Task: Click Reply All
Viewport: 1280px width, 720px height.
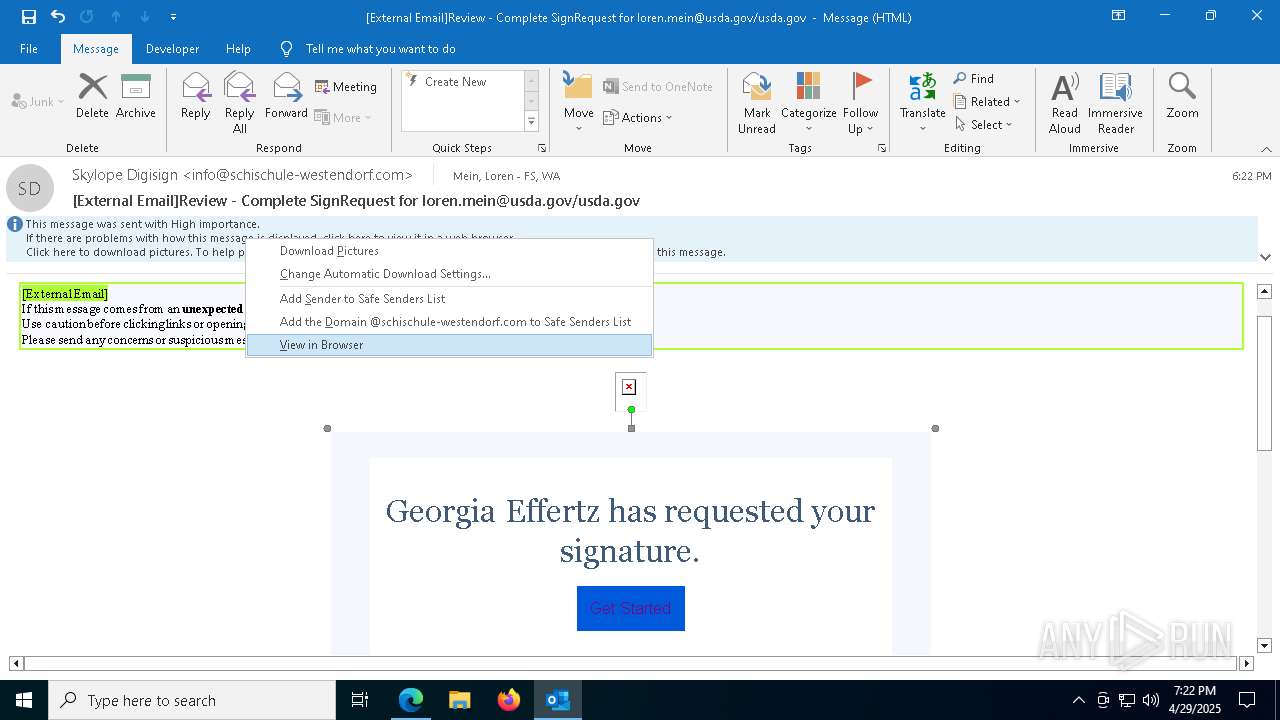Action: pyautogui.click(x=240, y=102)
